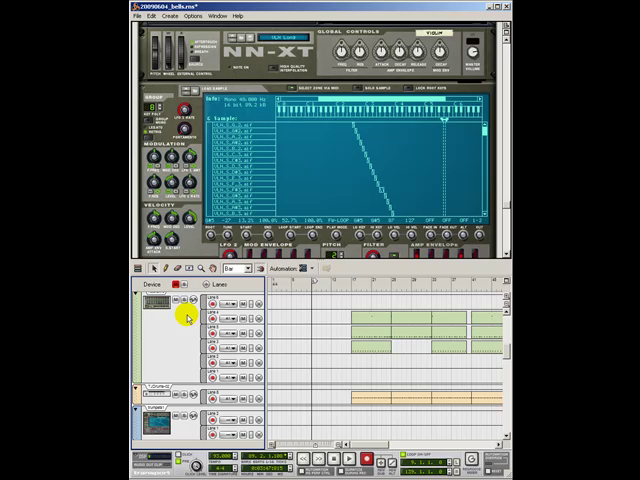640x480 pixels.
Task: Adjust the Master Volume knob
Action: [x=473, y=52]
